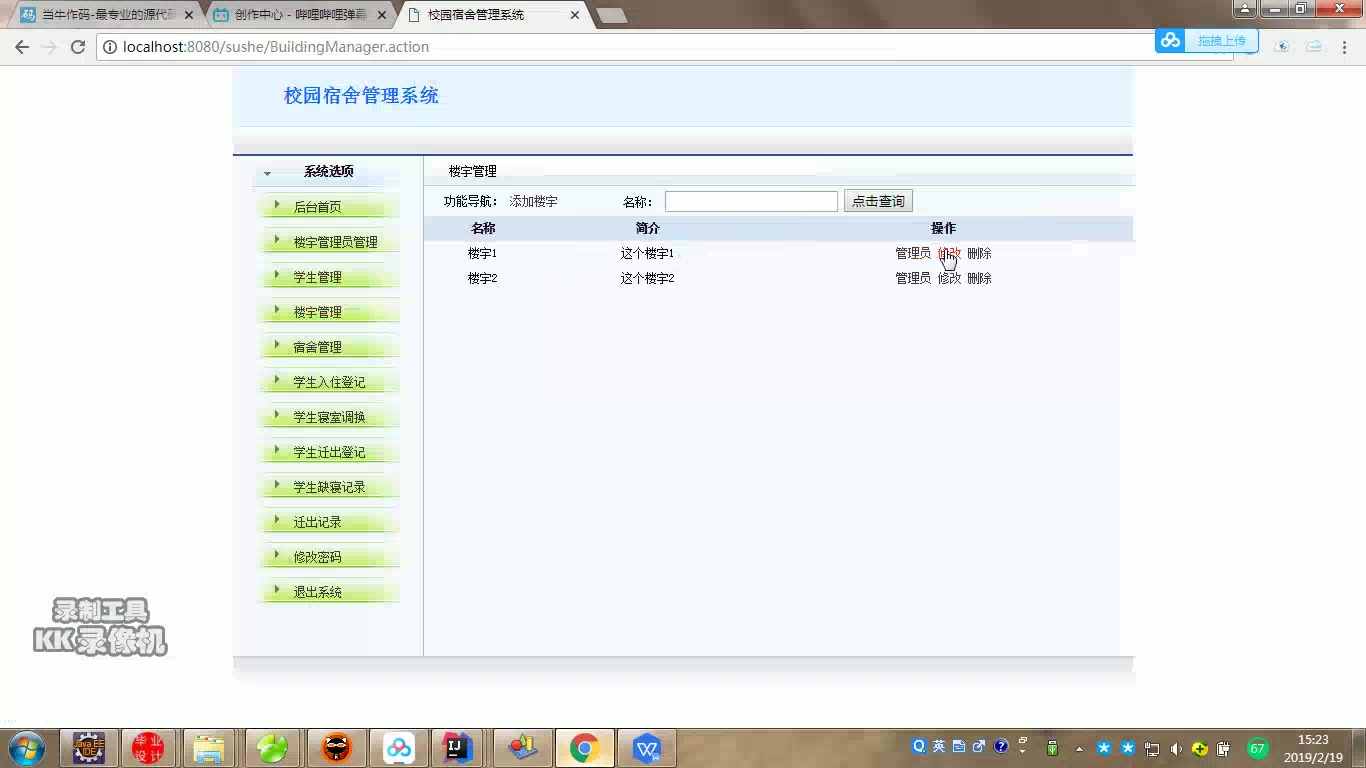Image resolution: width=1366 pixels, height=768 pixels.
Task: Reload the page with the refresh icon
Action: 76,46
